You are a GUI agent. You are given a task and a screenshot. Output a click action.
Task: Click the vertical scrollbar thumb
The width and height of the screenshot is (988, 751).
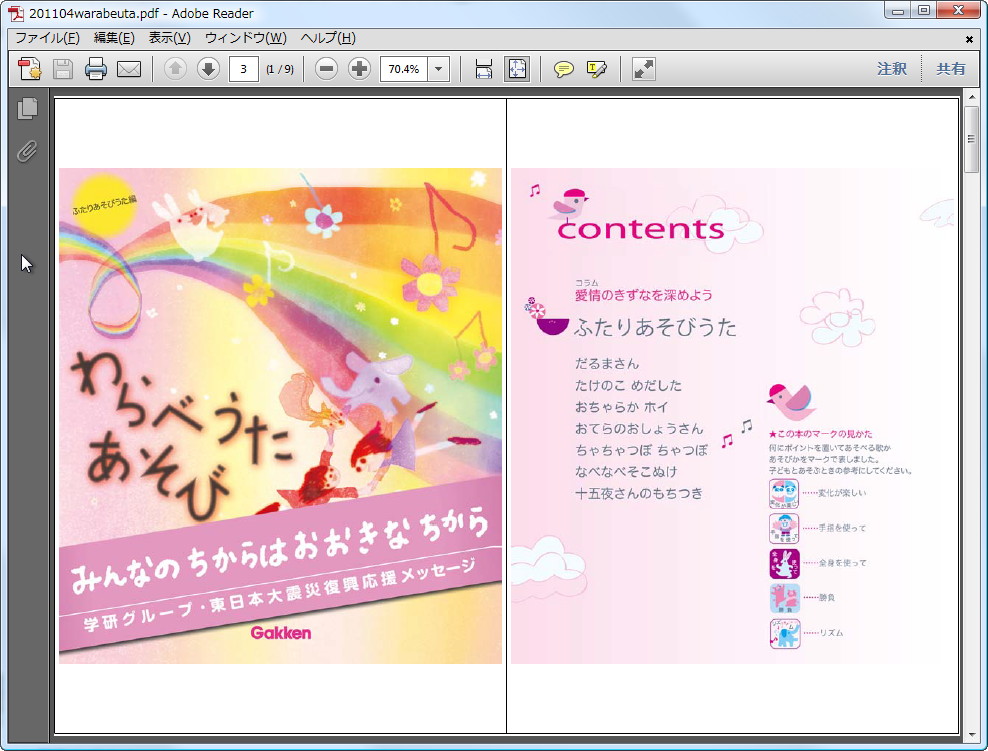(971, 139)
